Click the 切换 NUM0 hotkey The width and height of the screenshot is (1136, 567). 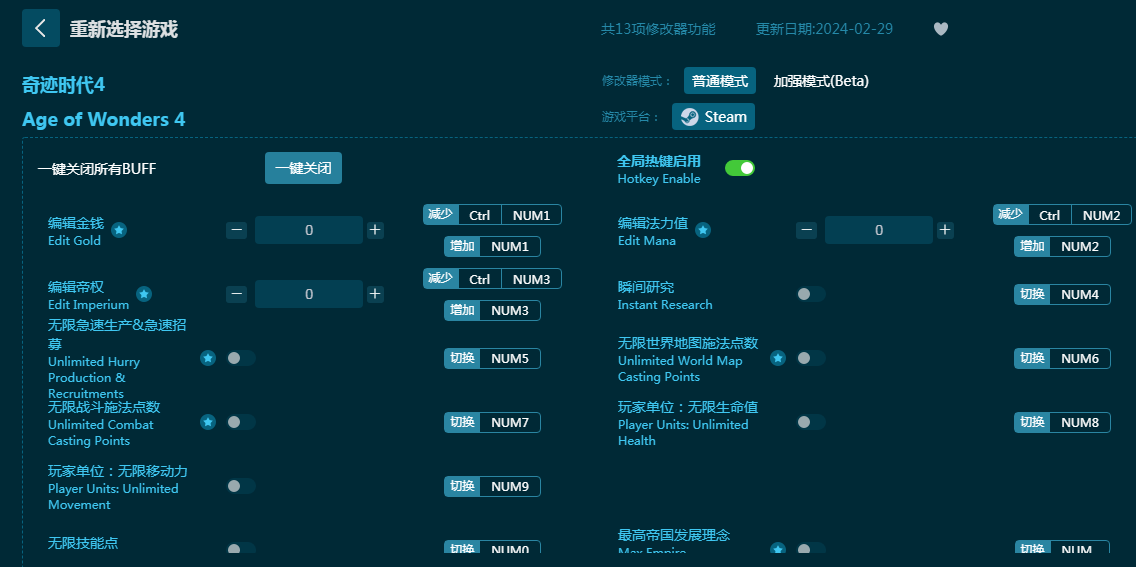click(493, 548)
